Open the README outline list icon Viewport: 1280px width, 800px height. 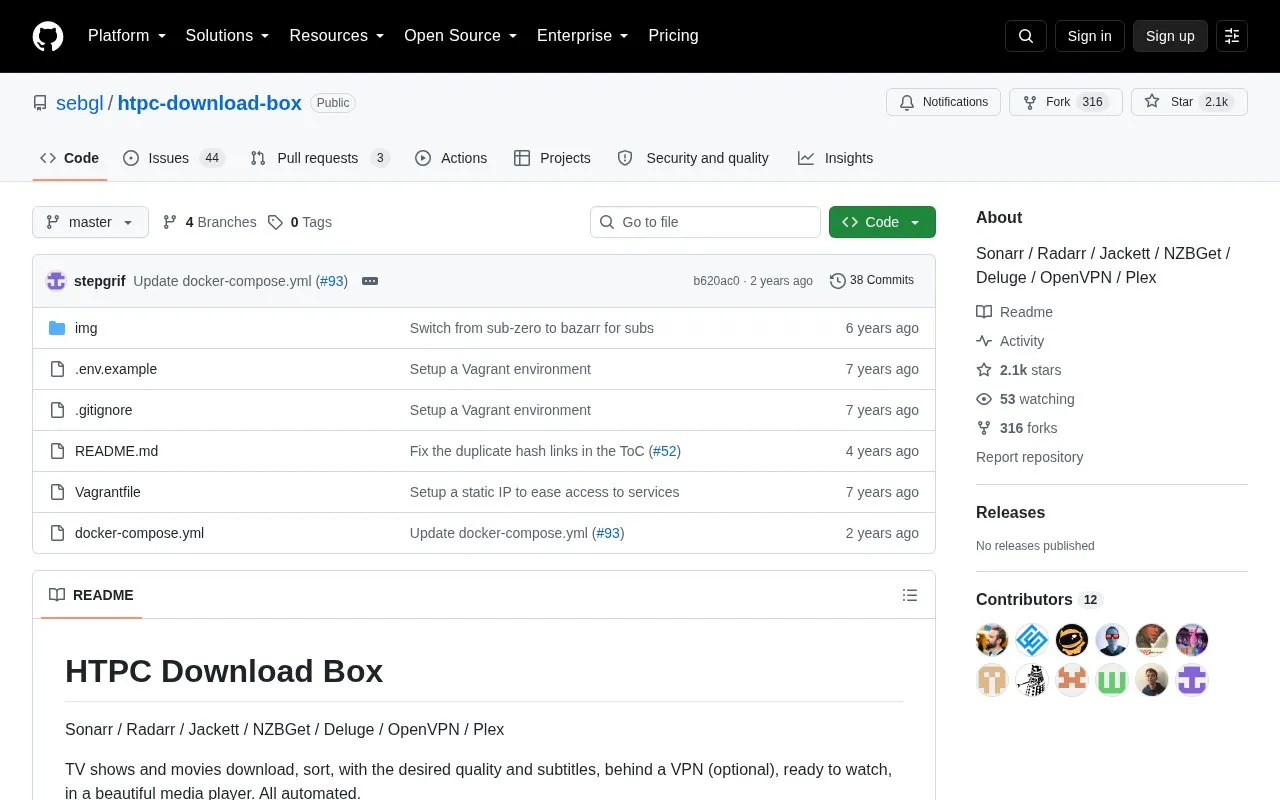(x=910, y=595)
